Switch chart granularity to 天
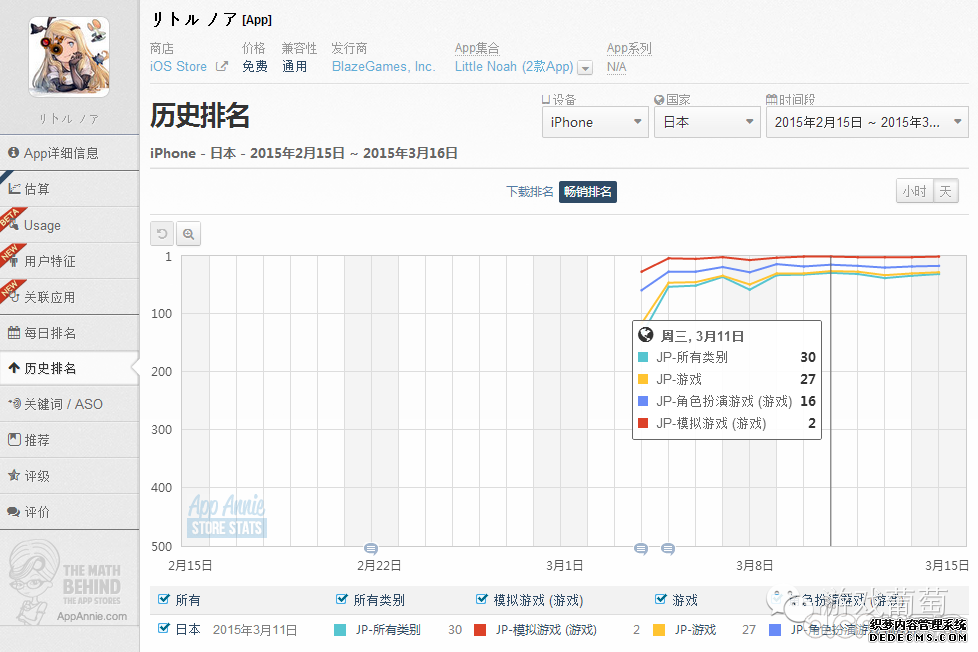The image size is (978, 652). [x=946, y=191]
